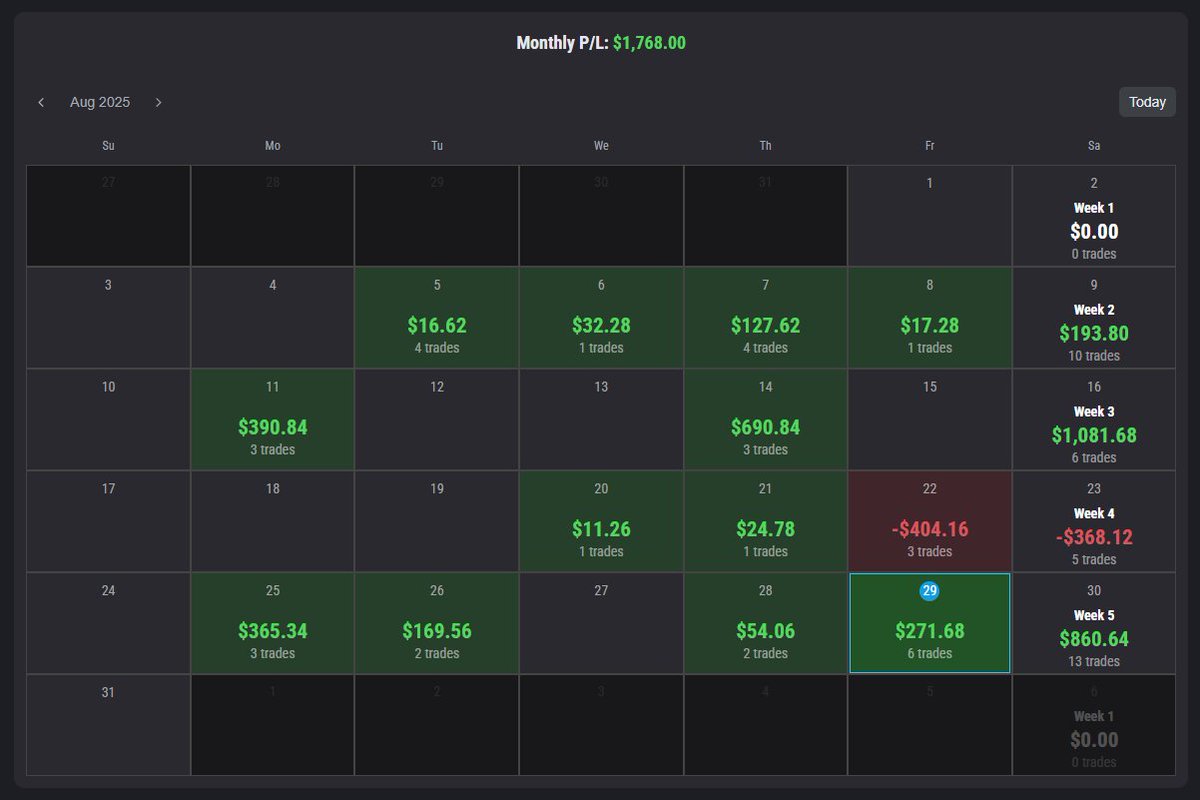Select August 14 with $690.84 profit
This screenshot has width=1200, height=800.
point(765,419)
